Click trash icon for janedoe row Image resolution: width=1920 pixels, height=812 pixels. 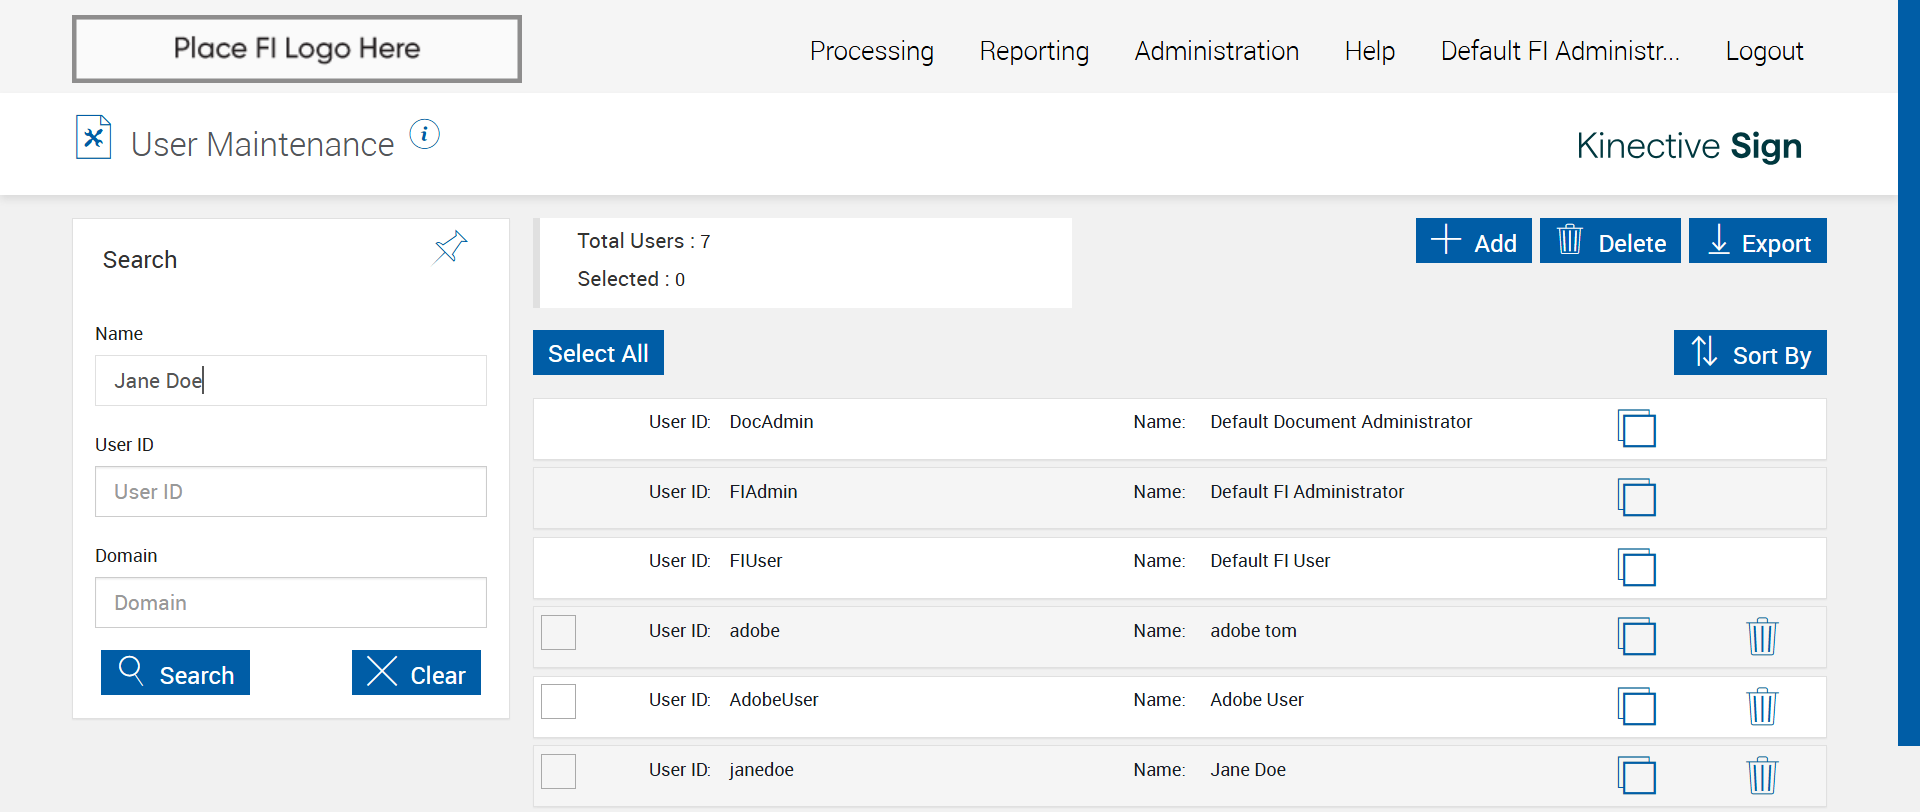(1761, 776)
